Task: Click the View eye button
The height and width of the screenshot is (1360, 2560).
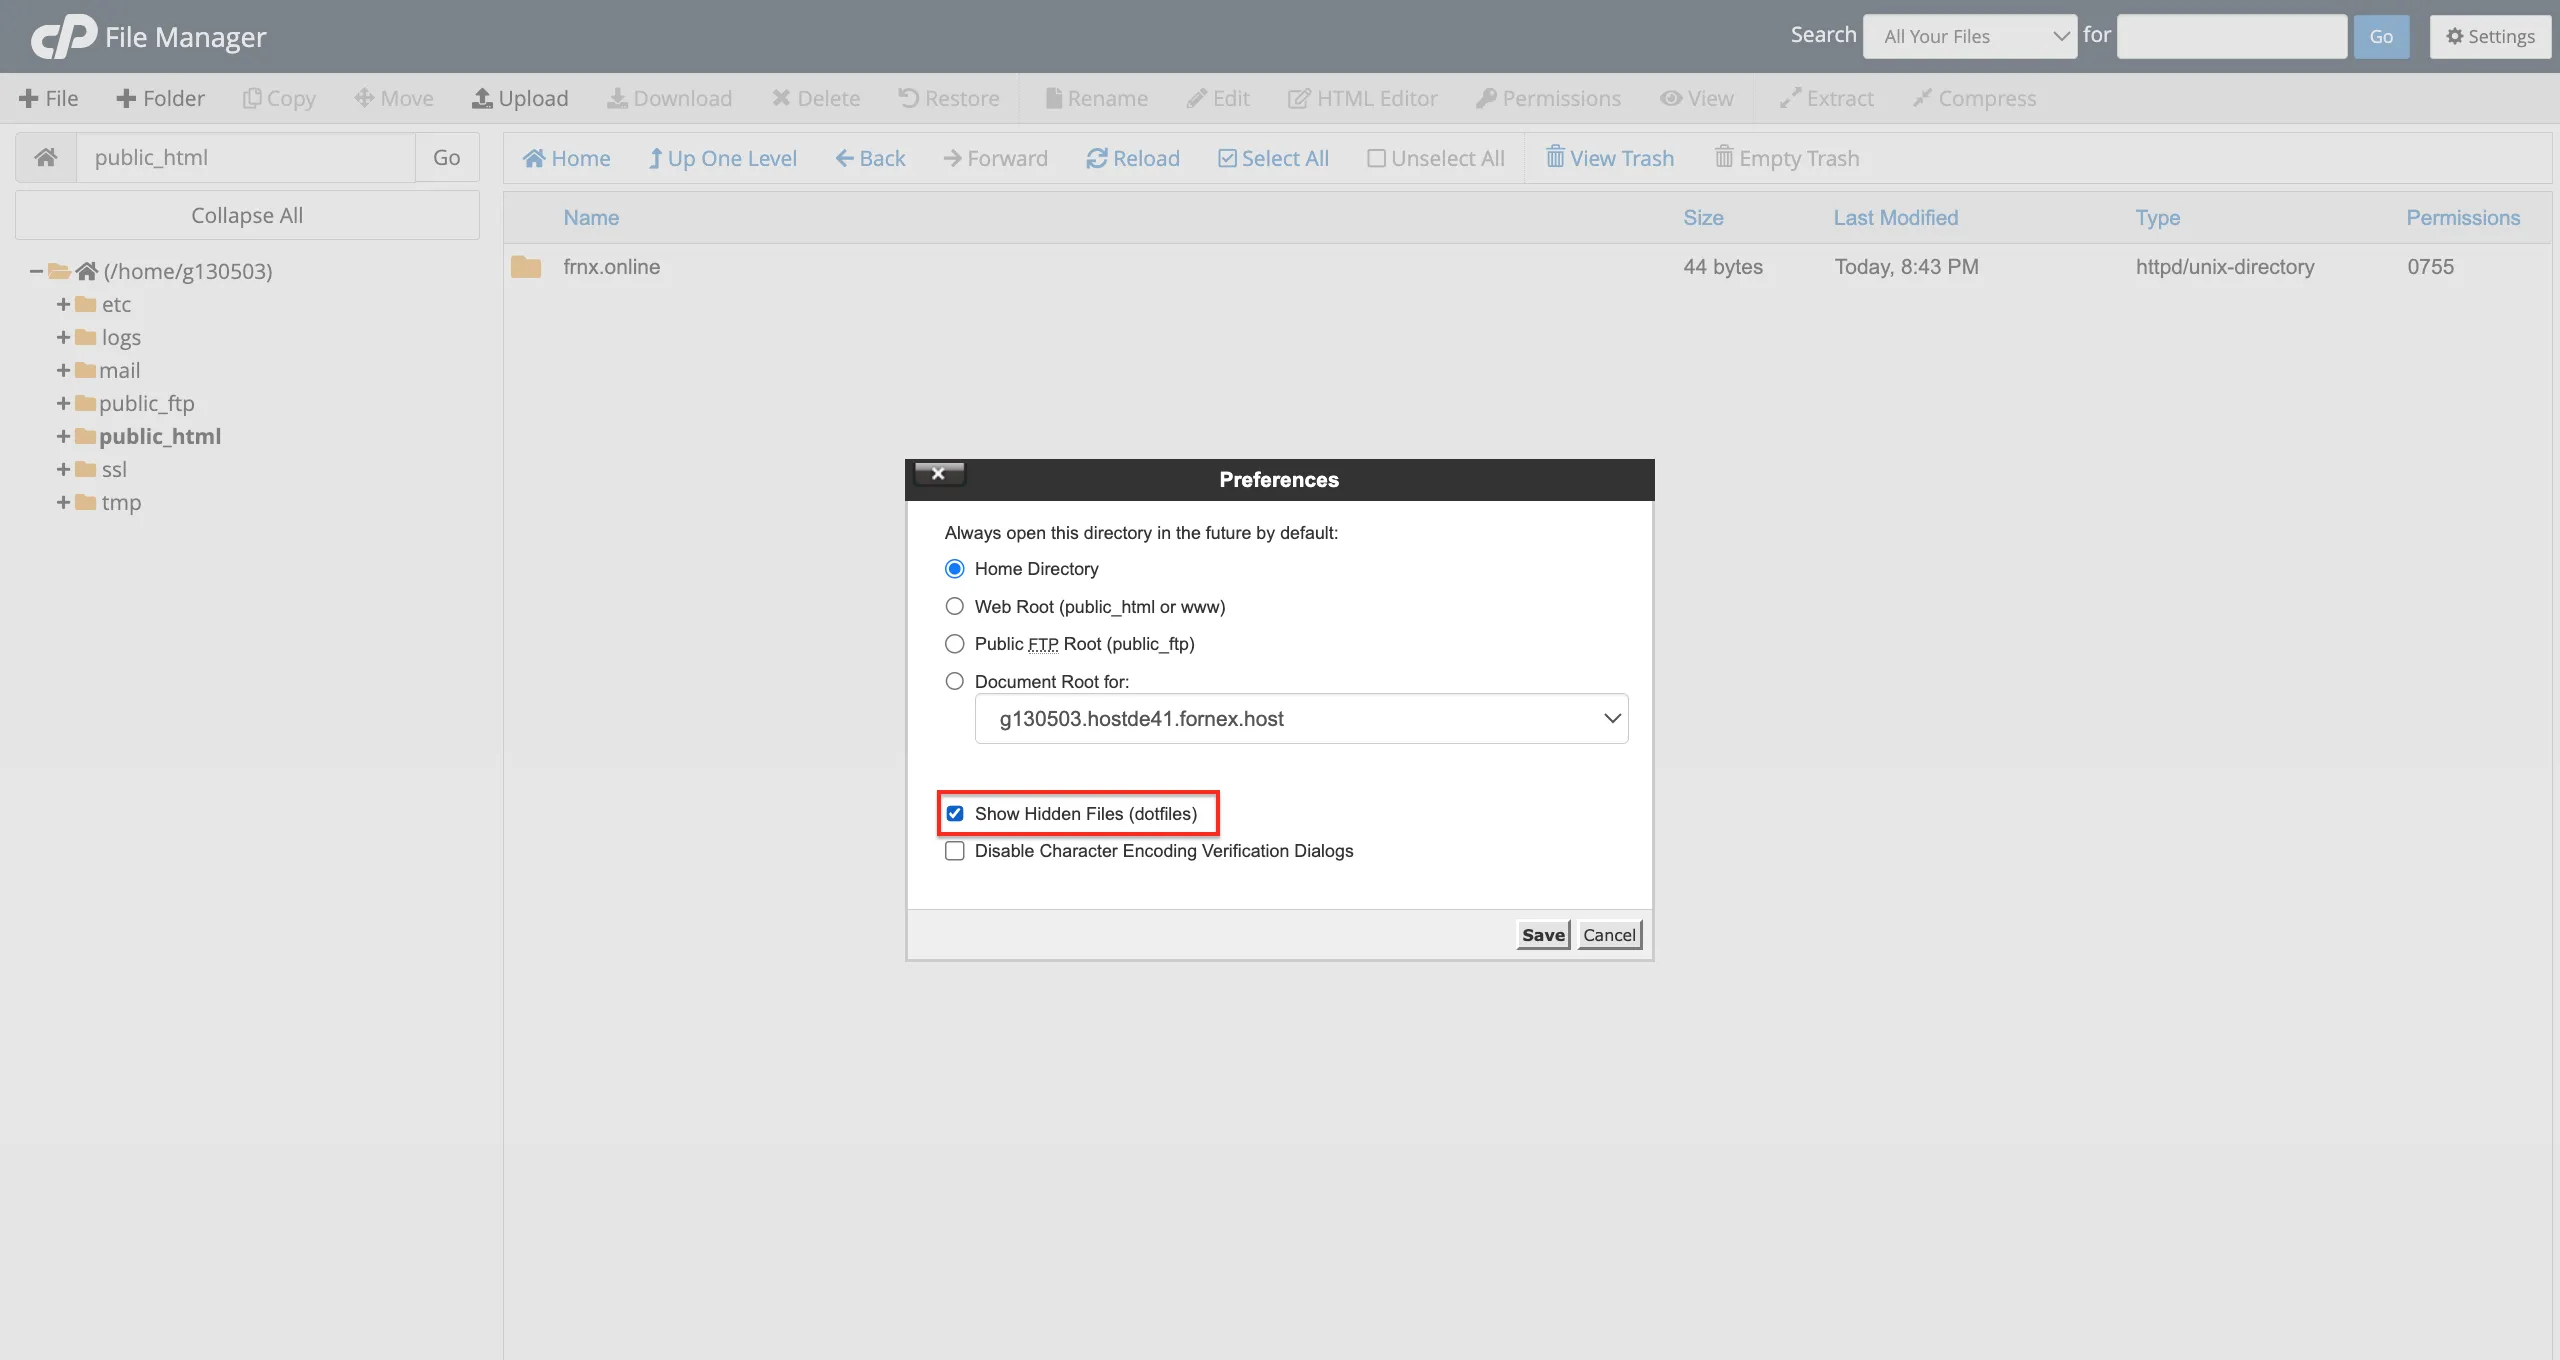Action: click(1697, 98)
